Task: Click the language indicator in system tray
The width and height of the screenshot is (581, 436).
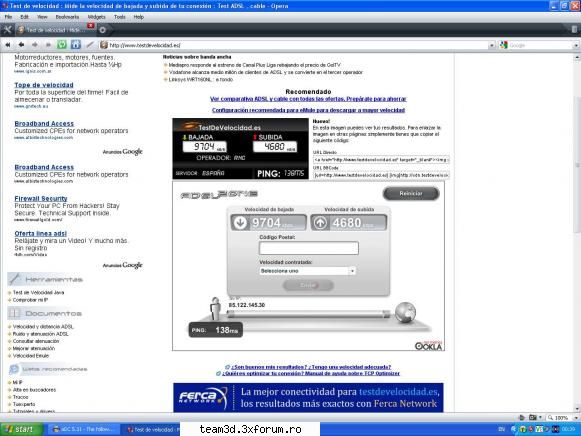Action: click(x=502, y=429)
